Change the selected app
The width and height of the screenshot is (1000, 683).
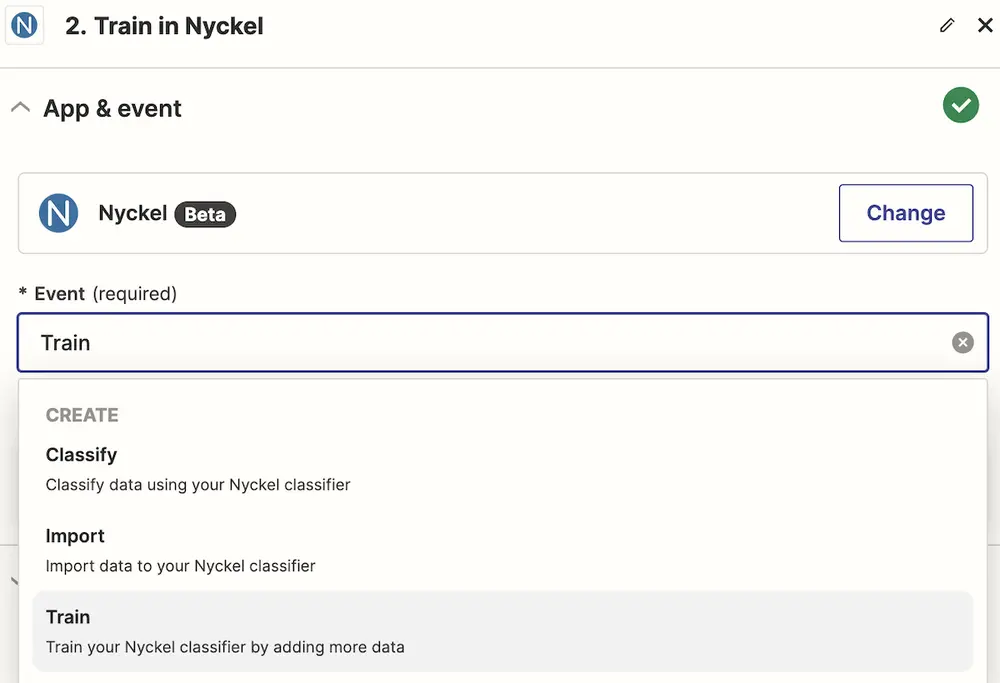(x=906, y=213)
